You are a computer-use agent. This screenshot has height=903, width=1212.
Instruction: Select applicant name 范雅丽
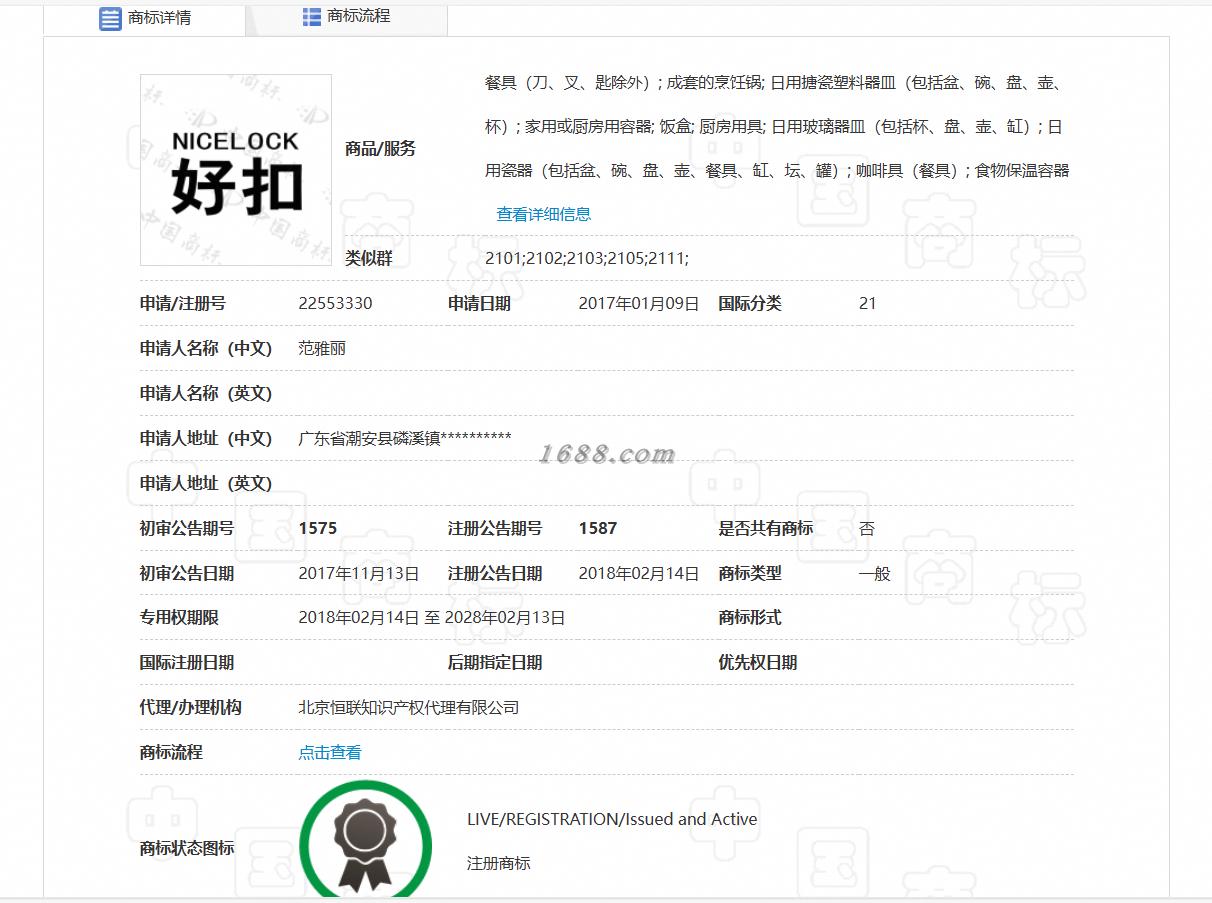(x=322, y=349)
